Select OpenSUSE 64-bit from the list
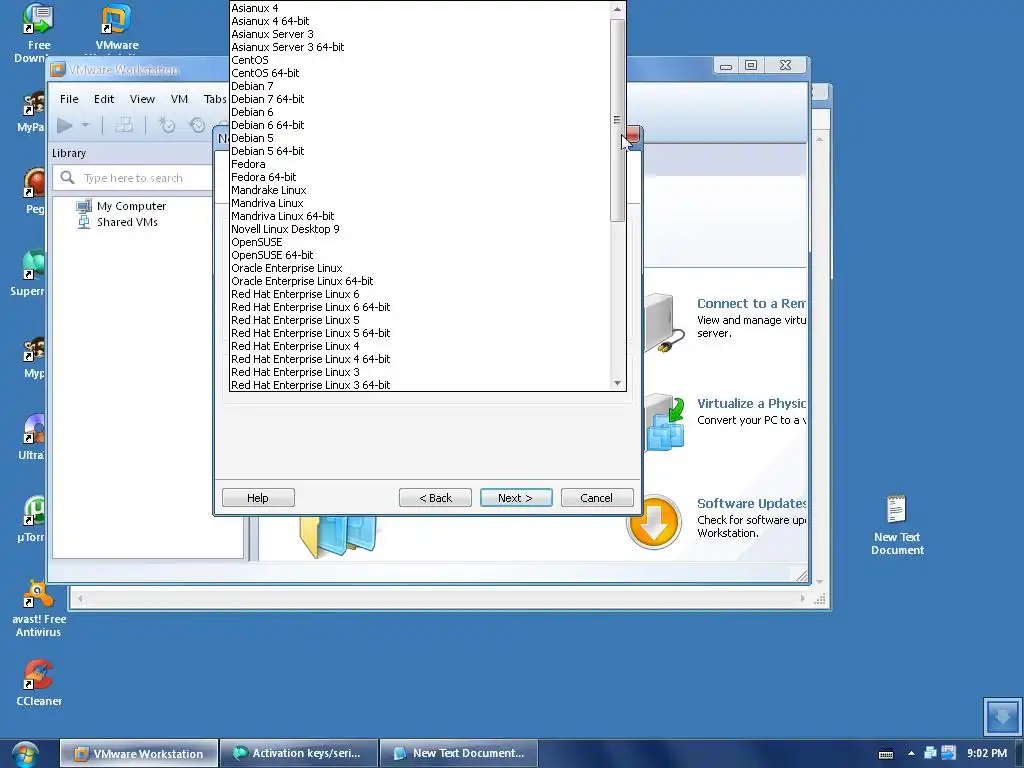This screenshot has width=1024, height=768. pos(420,255)
